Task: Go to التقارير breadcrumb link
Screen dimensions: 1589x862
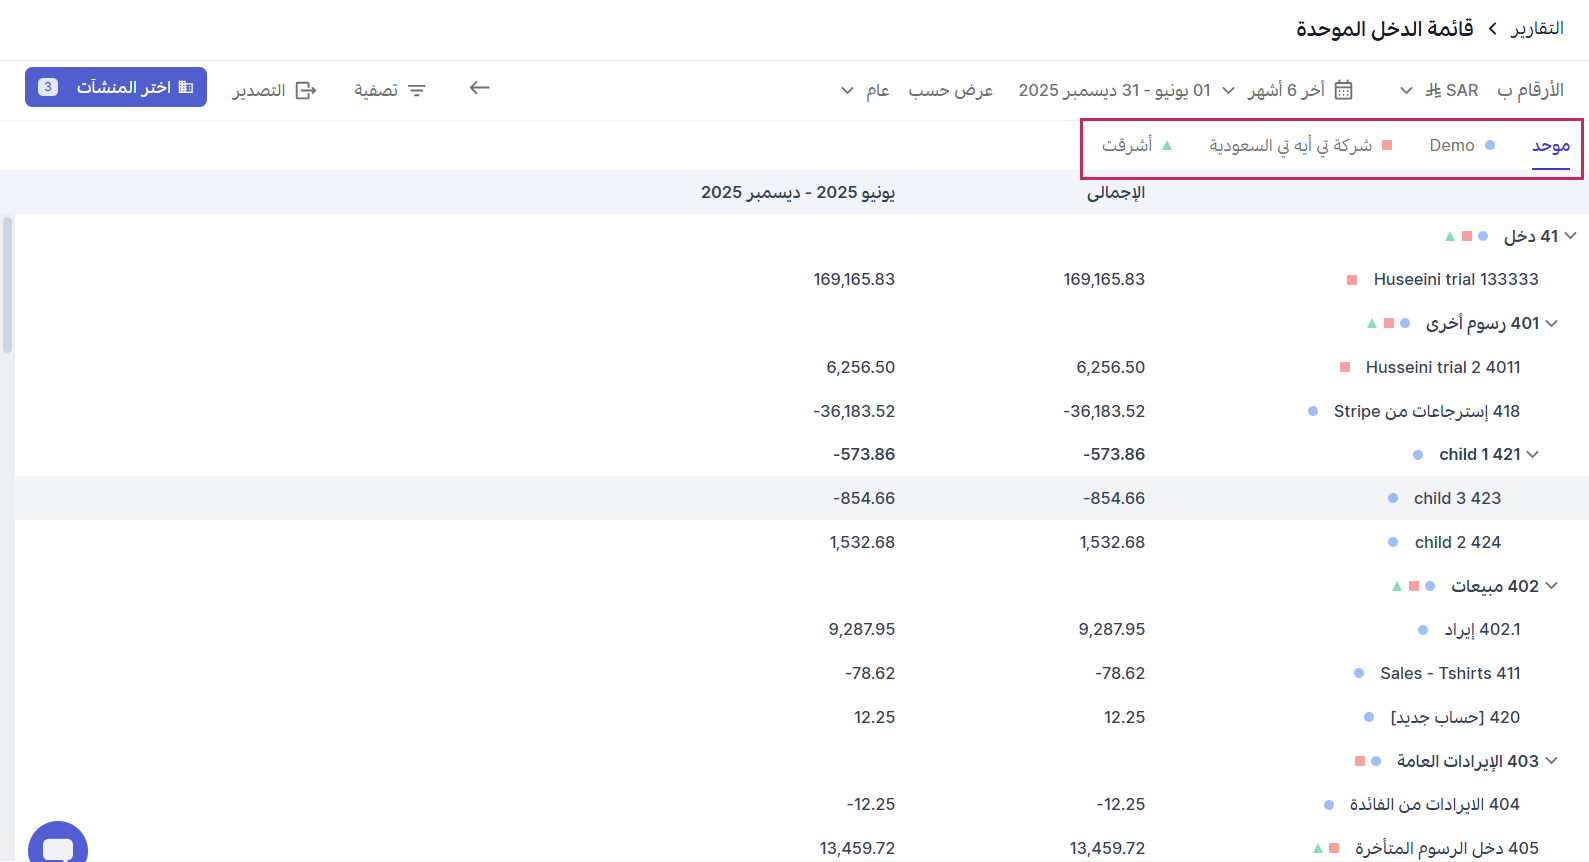Action: point(1537,28)
